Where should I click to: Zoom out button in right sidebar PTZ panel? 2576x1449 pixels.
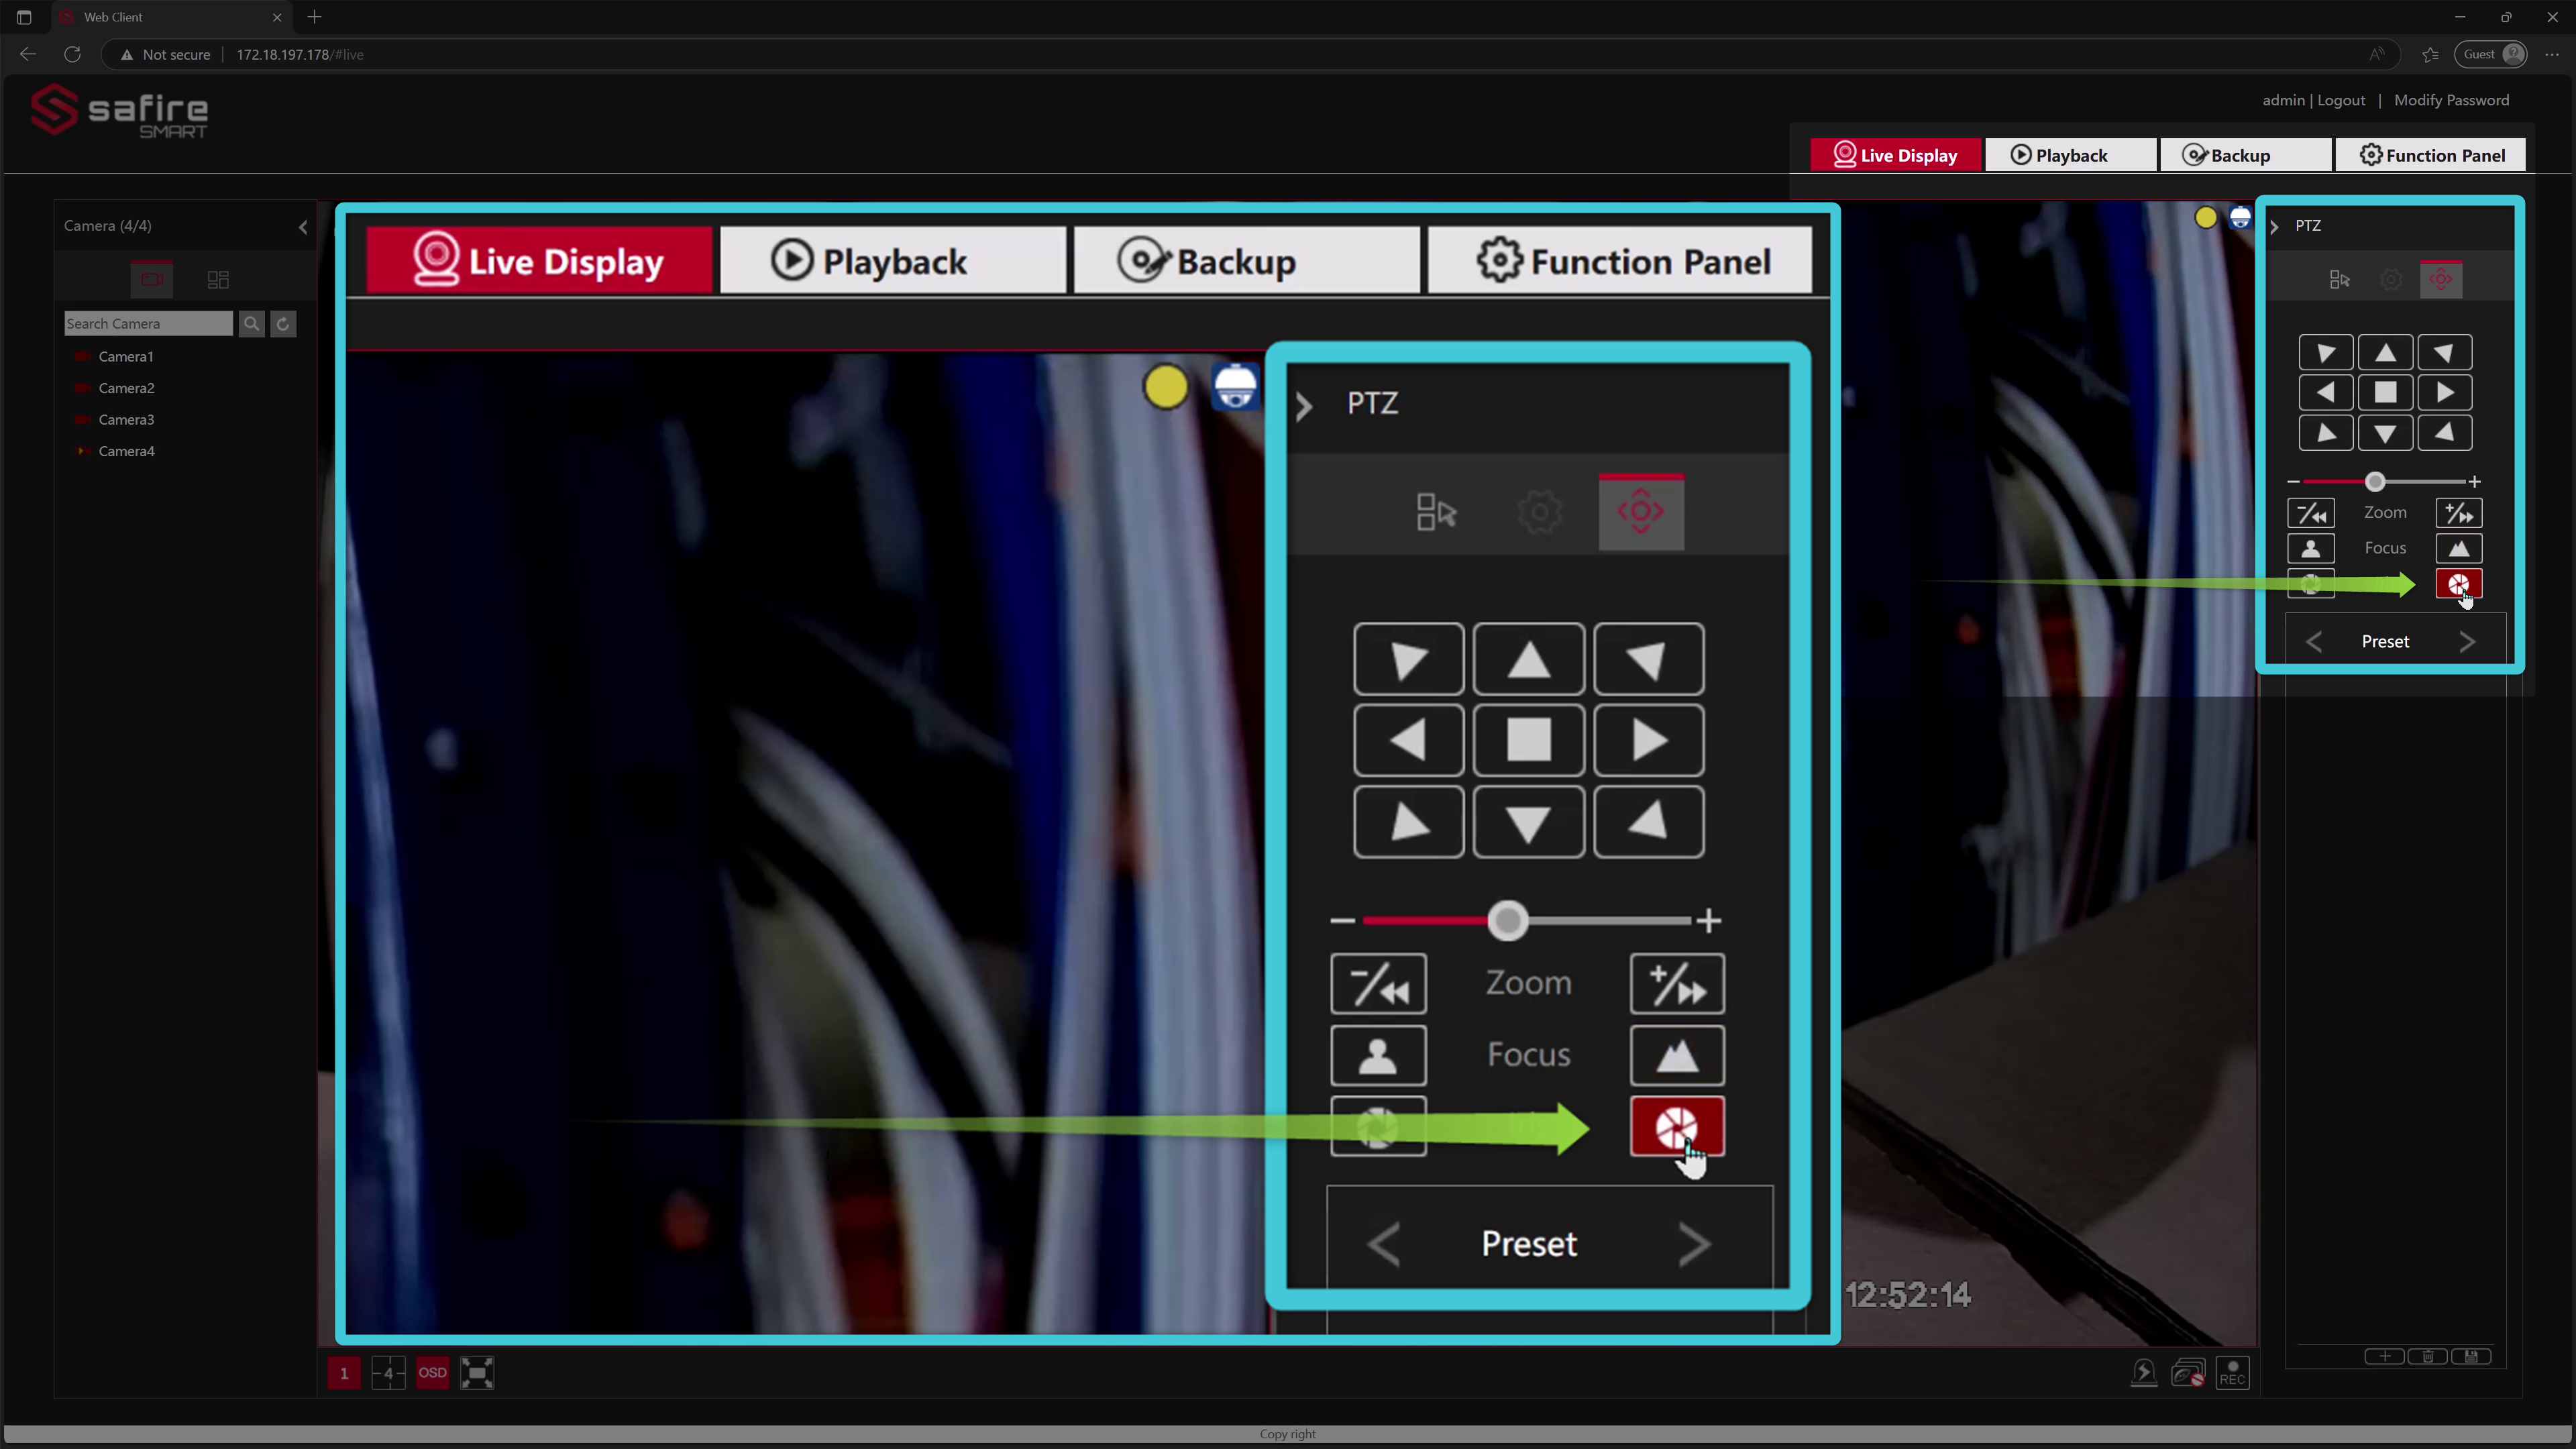point(2311,513)
